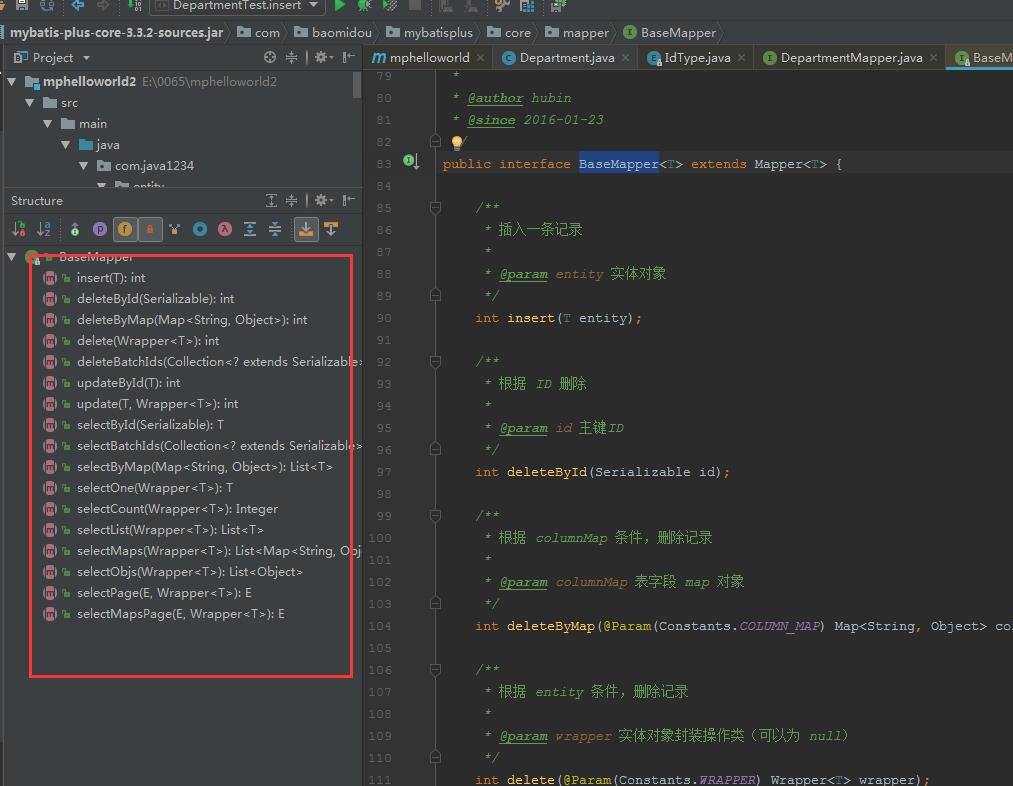The width and height of the screenshot is (1013, 786).
Task: Click the @author javadoc tag
Action: pyautogui.click(x=495, y=98)
